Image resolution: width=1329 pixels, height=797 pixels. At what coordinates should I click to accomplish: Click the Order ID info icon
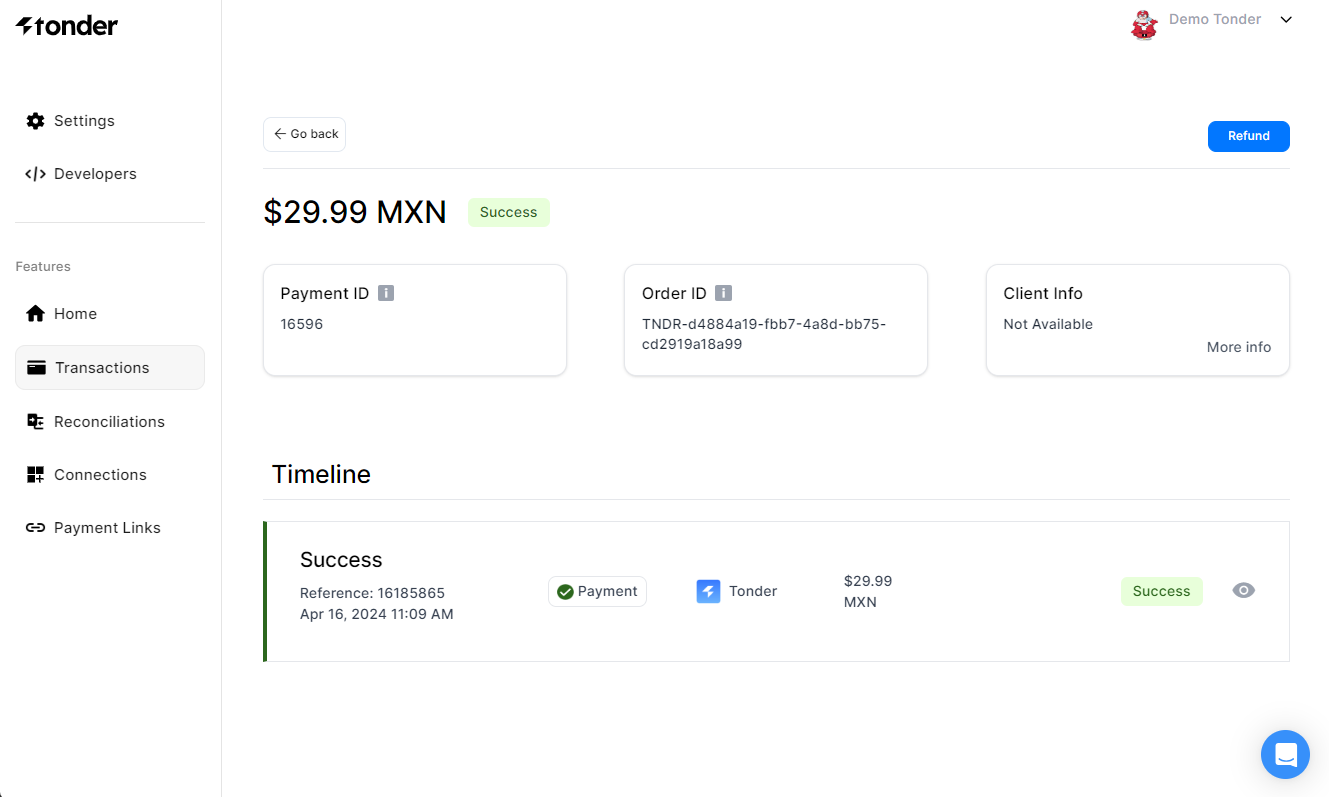(x=724, y=293)
